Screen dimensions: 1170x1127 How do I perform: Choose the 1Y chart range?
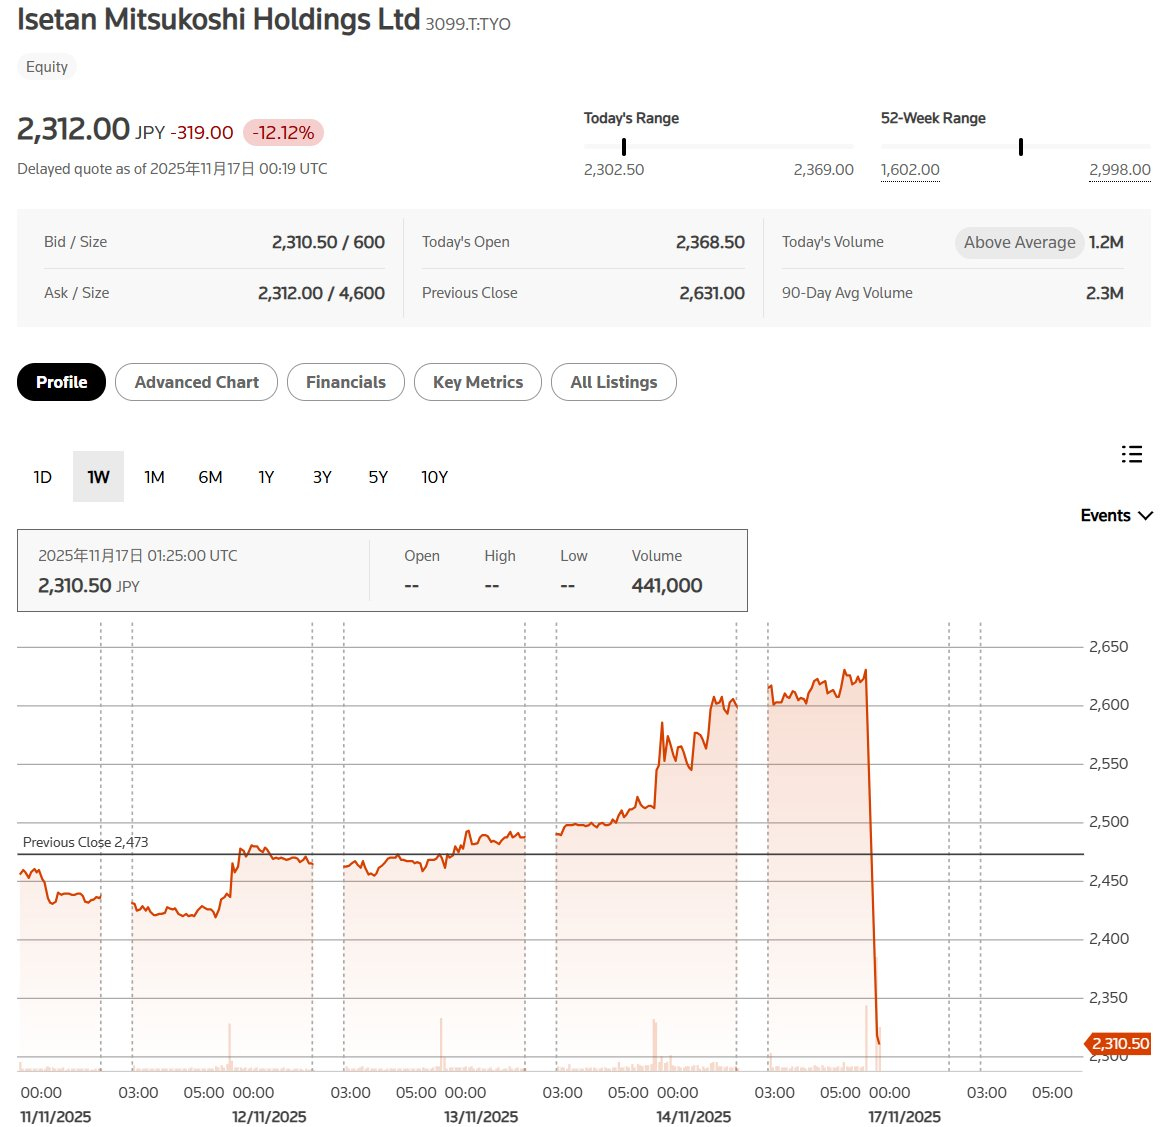point(266,477)
